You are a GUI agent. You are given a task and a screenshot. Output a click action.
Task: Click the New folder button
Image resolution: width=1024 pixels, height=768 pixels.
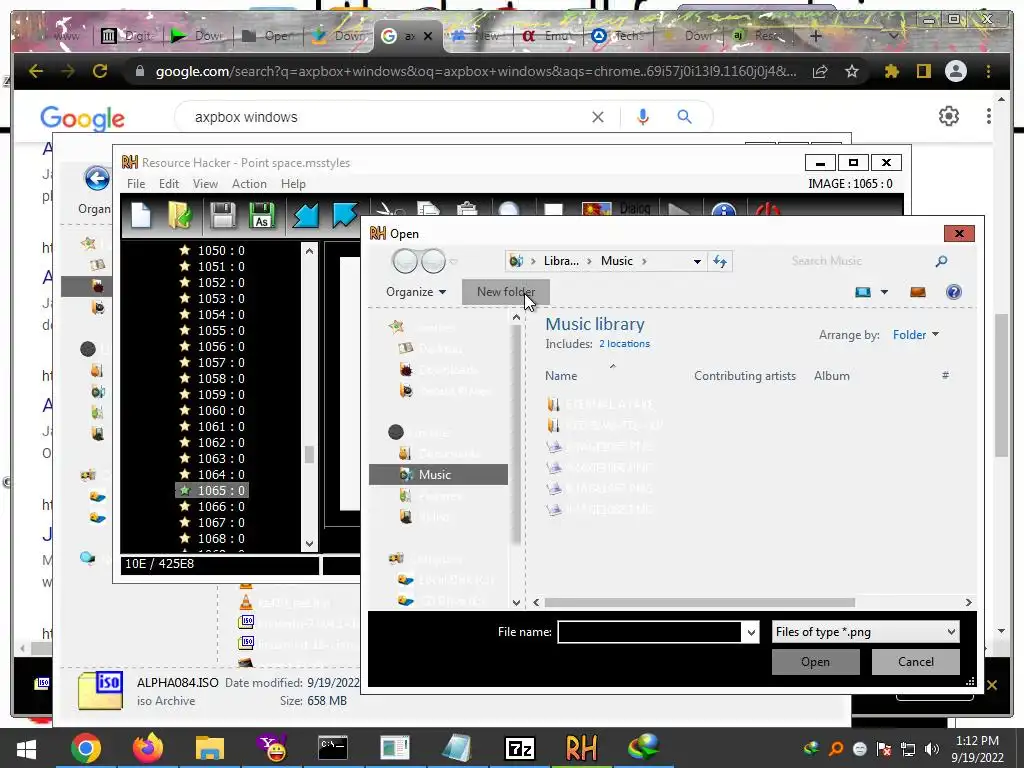tap(505, 292)
